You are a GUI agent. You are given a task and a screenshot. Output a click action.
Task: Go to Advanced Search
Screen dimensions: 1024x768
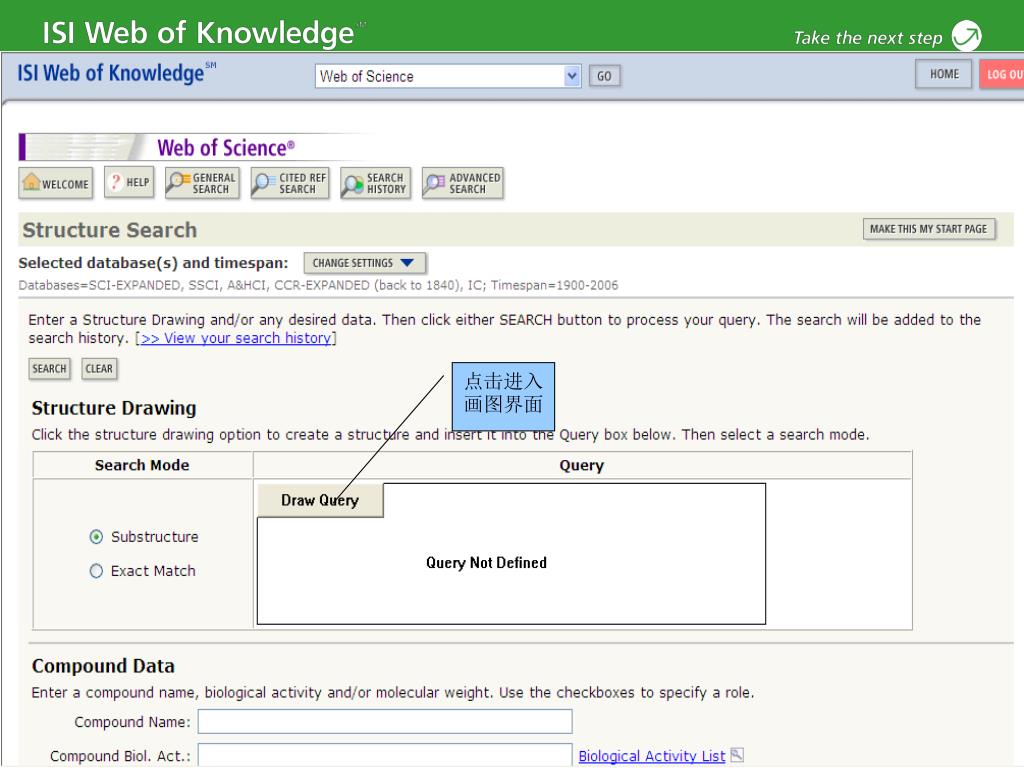coord(463,184)
